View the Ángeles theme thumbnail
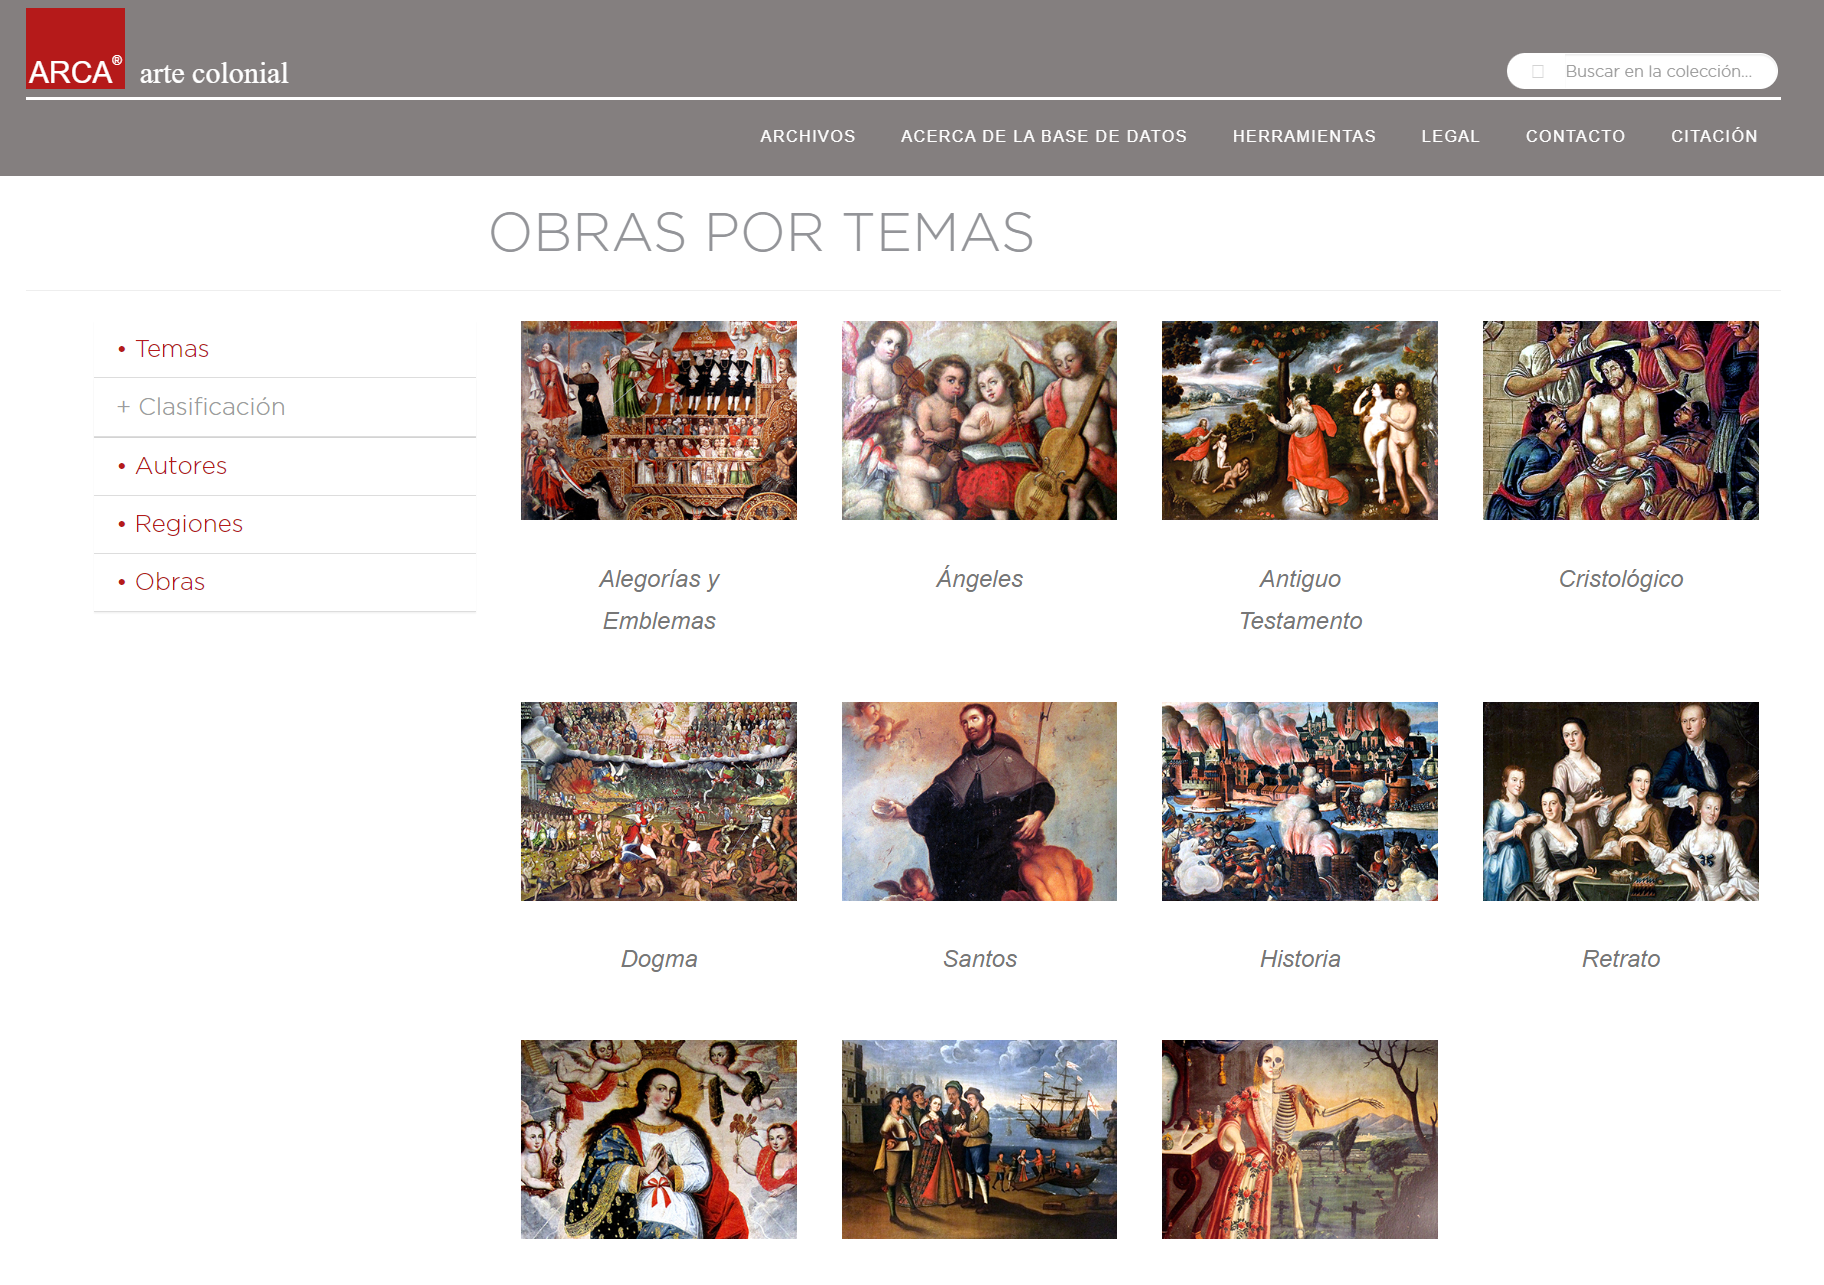This screenshot has height=1285, width=1824. (979, 420)
